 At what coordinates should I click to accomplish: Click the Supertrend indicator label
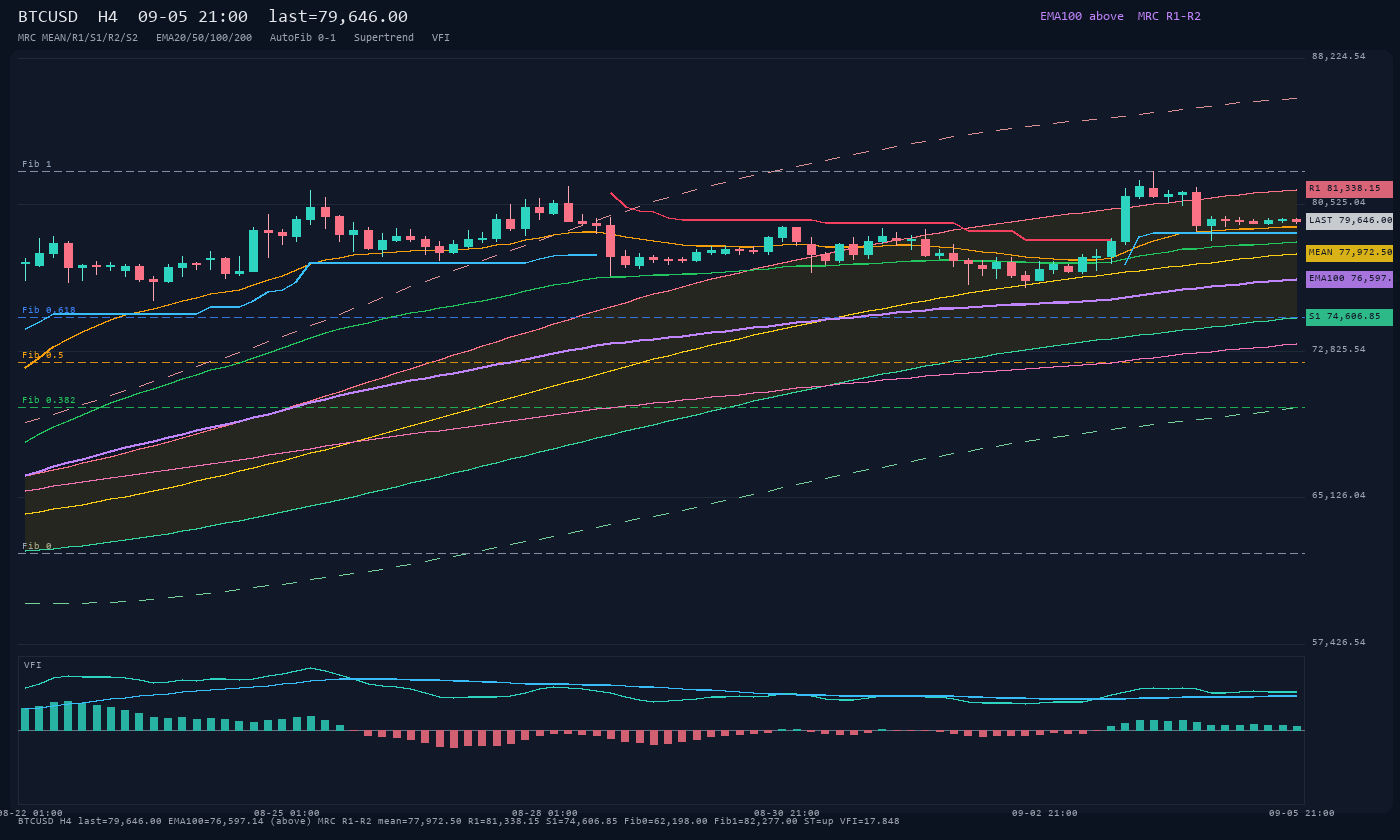[x=384, y=38]
